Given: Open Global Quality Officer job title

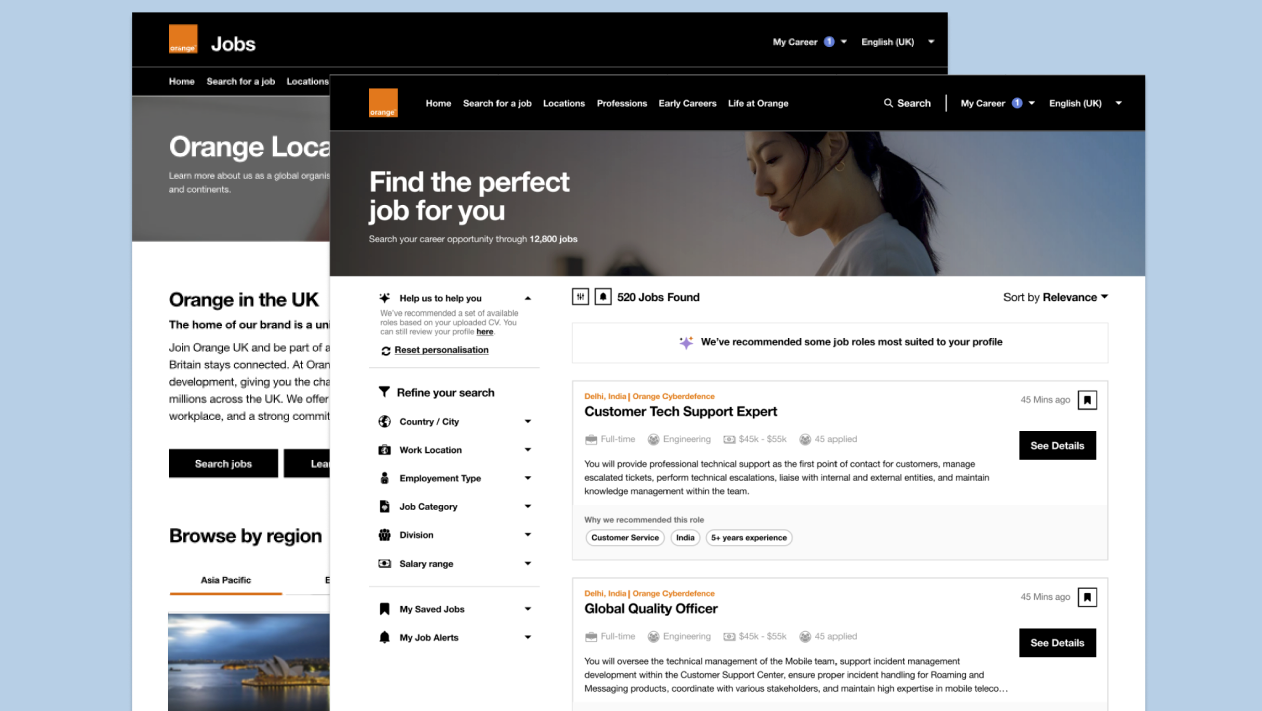Looking at the screenshot, I should pos(651,608).
